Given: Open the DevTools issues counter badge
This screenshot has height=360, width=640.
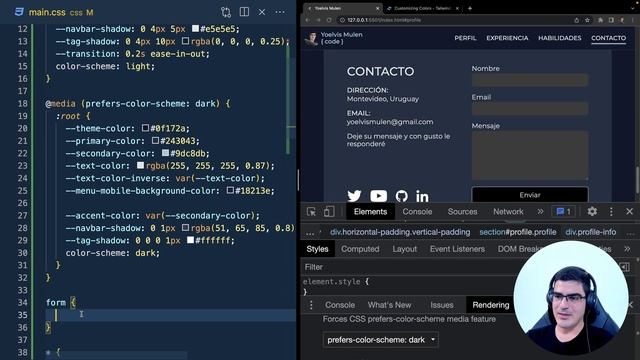Looking at the screenshot, I should point(563,211).
